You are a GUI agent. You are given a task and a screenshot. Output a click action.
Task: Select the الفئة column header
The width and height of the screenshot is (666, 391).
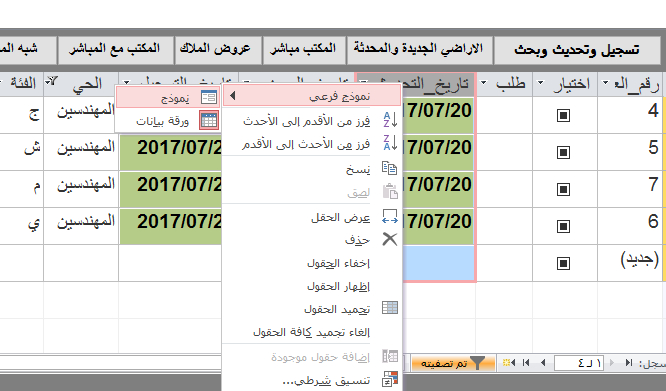point(21,83)
